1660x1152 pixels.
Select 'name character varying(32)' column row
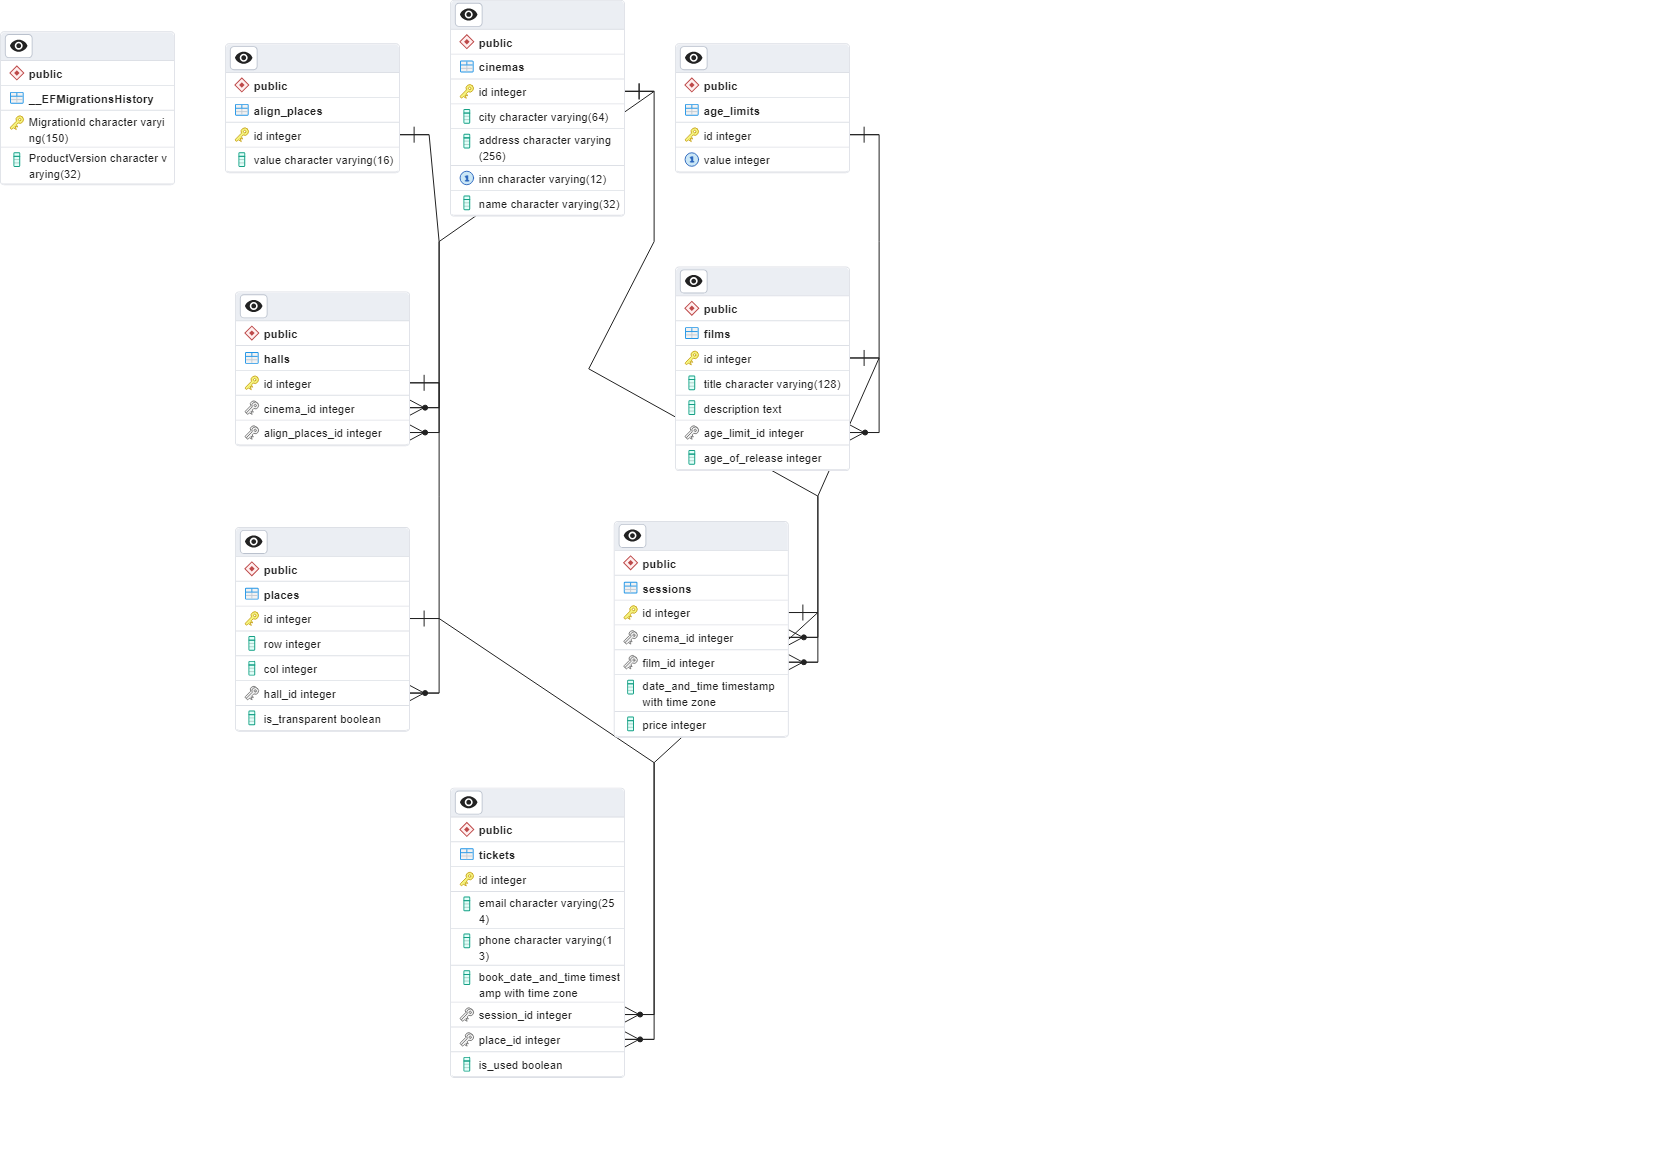(537, 204)
